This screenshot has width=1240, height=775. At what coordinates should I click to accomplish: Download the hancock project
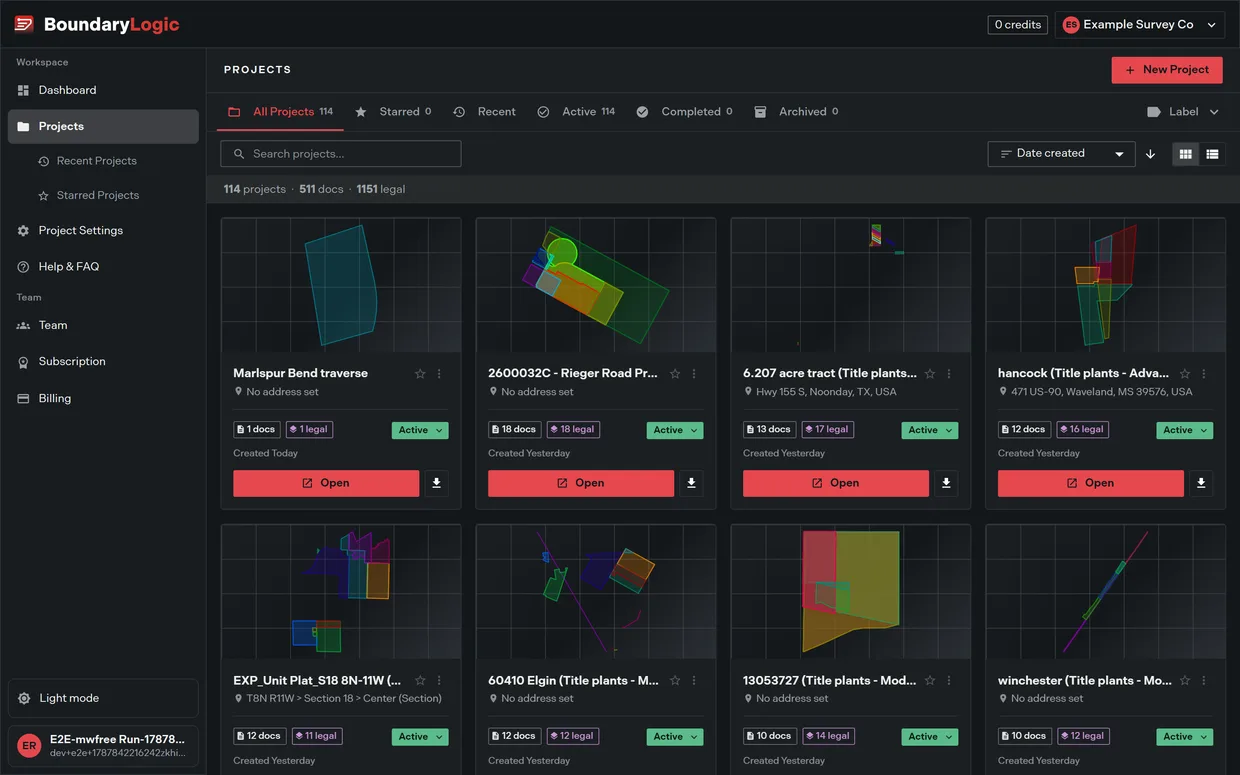(x=1201, y=483)
